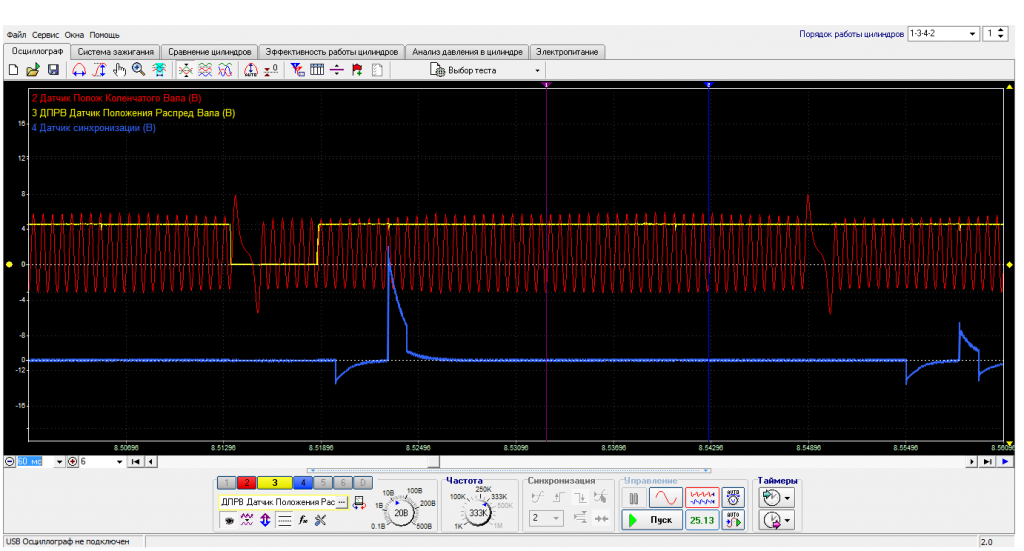Select the Осциллограф tab

click(37, 51)
